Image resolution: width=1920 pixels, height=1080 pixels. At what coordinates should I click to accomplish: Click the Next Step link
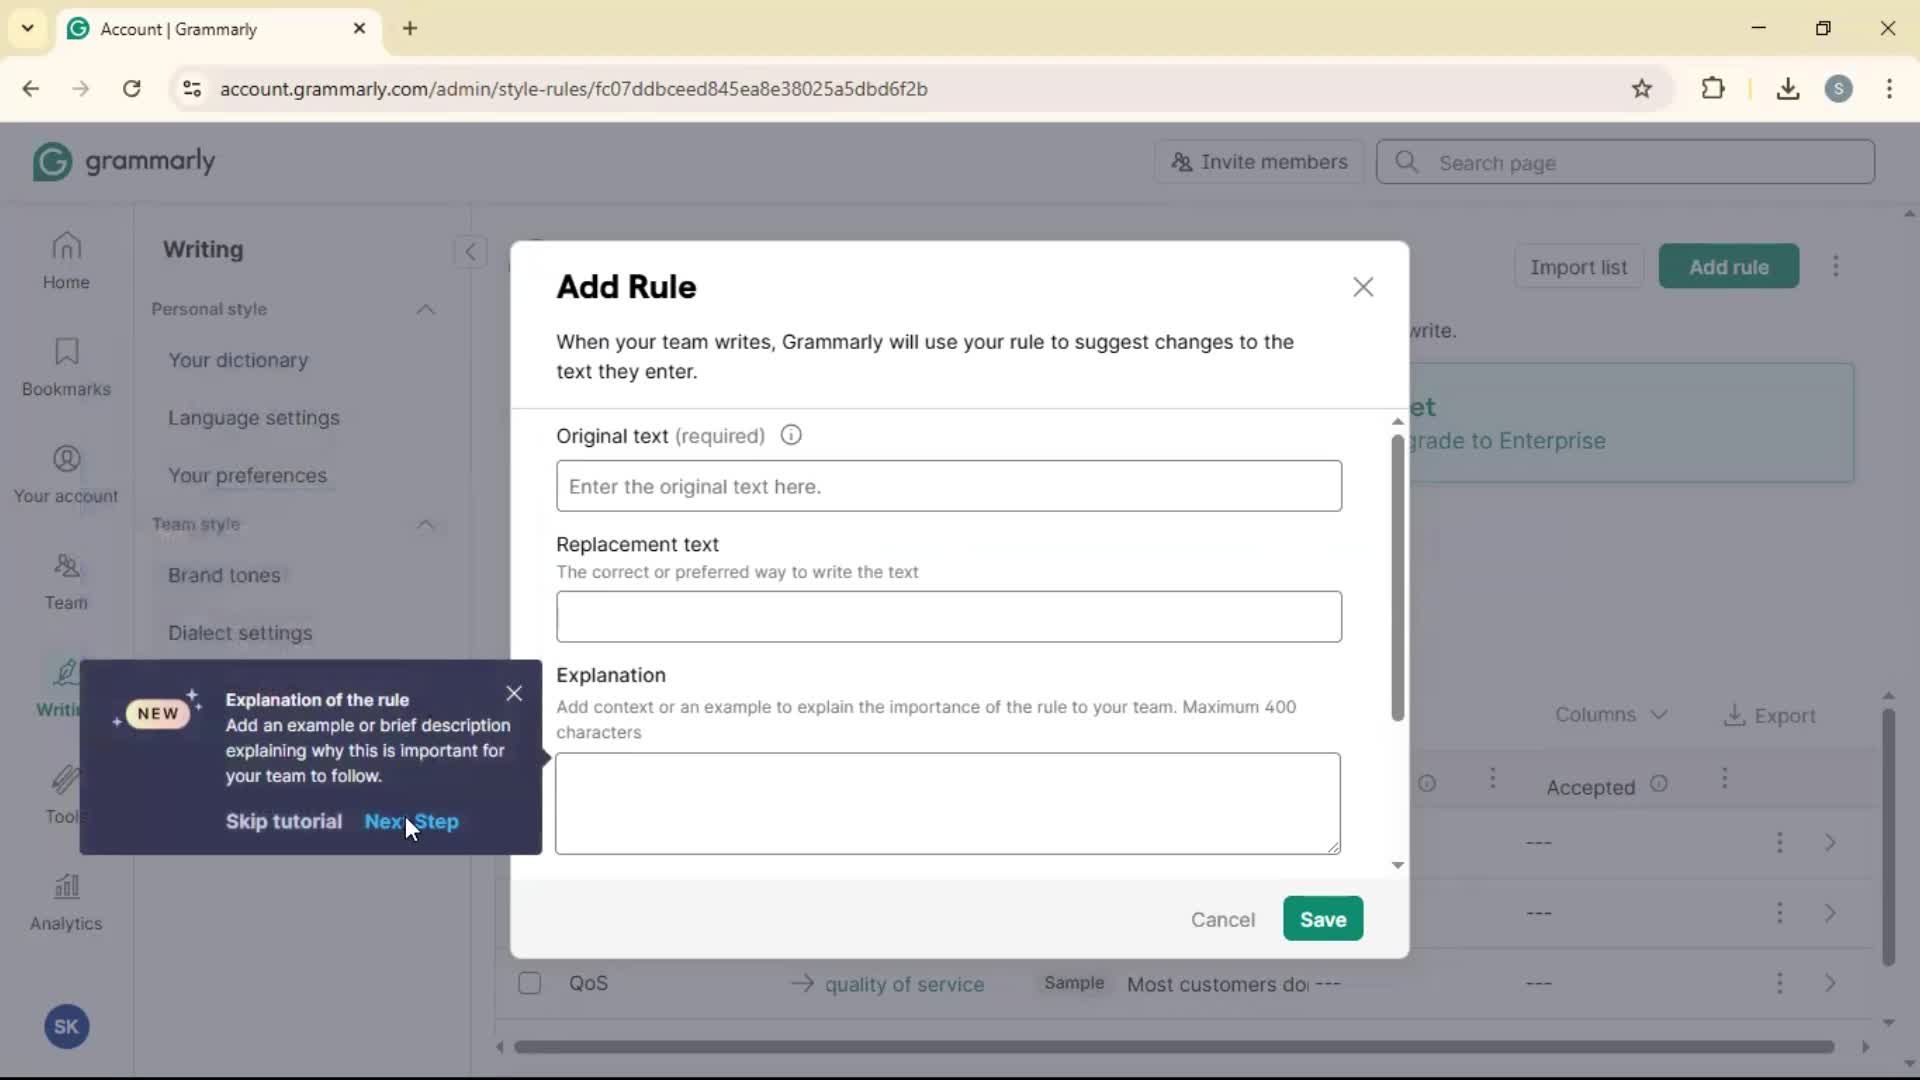[411, 821]
